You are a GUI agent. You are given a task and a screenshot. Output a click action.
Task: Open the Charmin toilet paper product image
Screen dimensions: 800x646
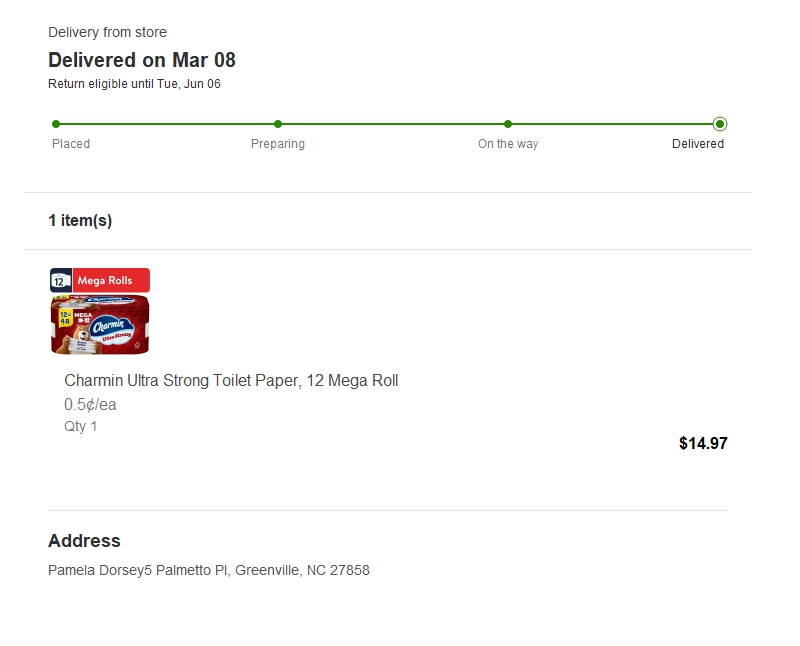pyautogui.click(x=100, y=325)
